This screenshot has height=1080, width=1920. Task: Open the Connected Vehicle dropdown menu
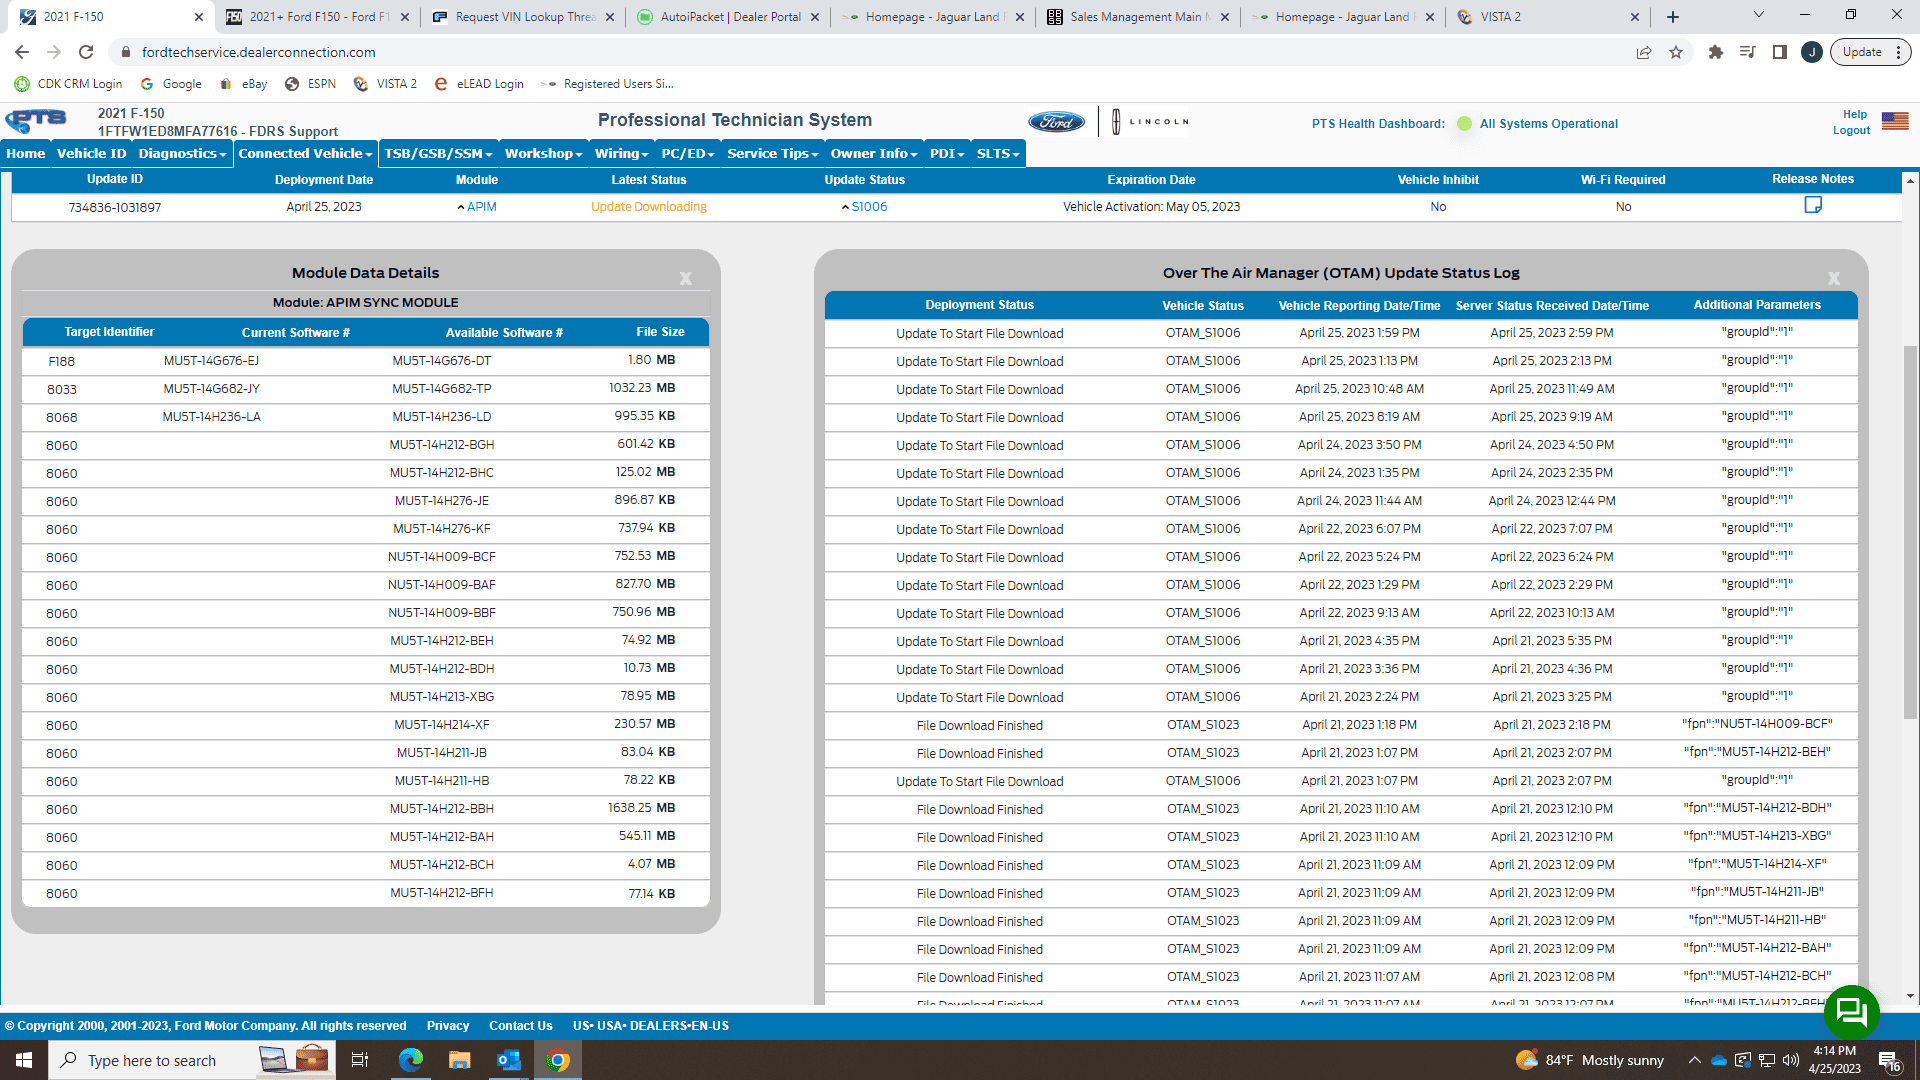click(x=305, y=153)
